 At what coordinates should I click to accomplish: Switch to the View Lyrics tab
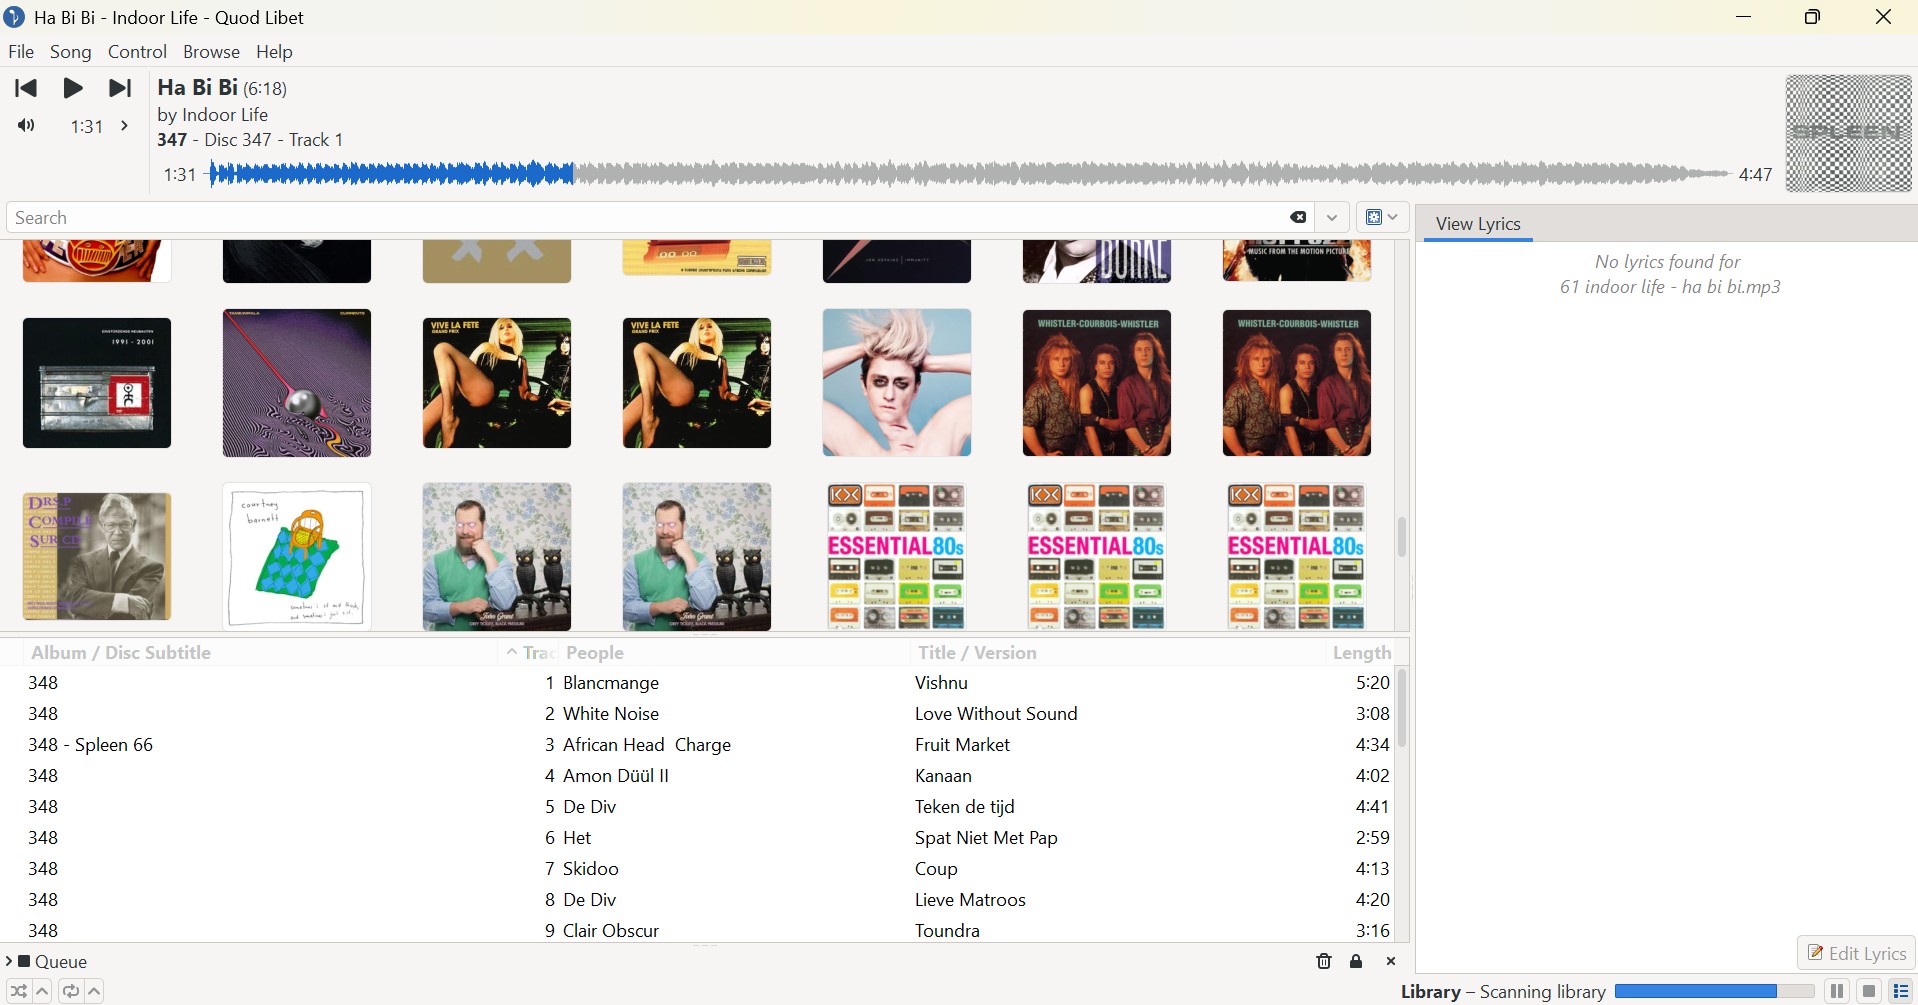1477,224
